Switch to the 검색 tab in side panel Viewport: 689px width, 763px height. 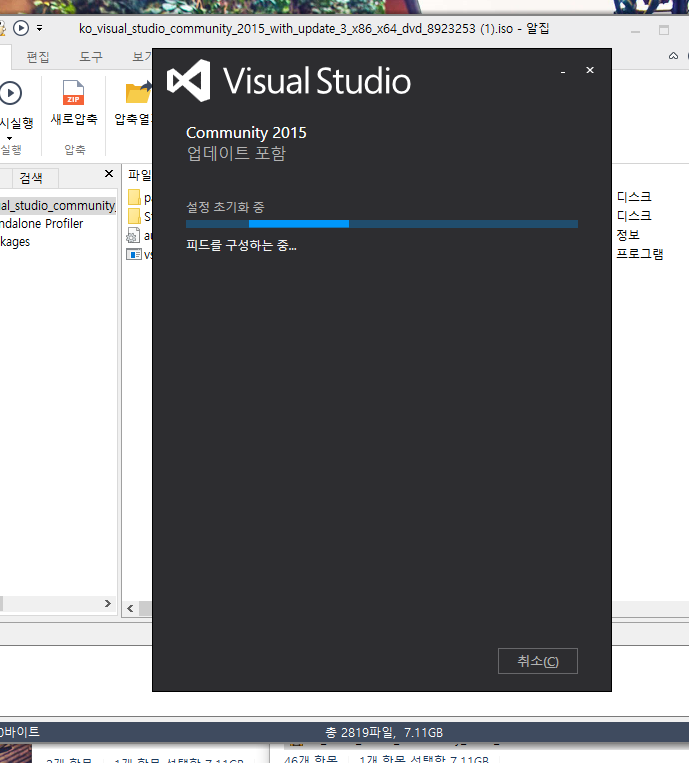click(x=31, y=178)
